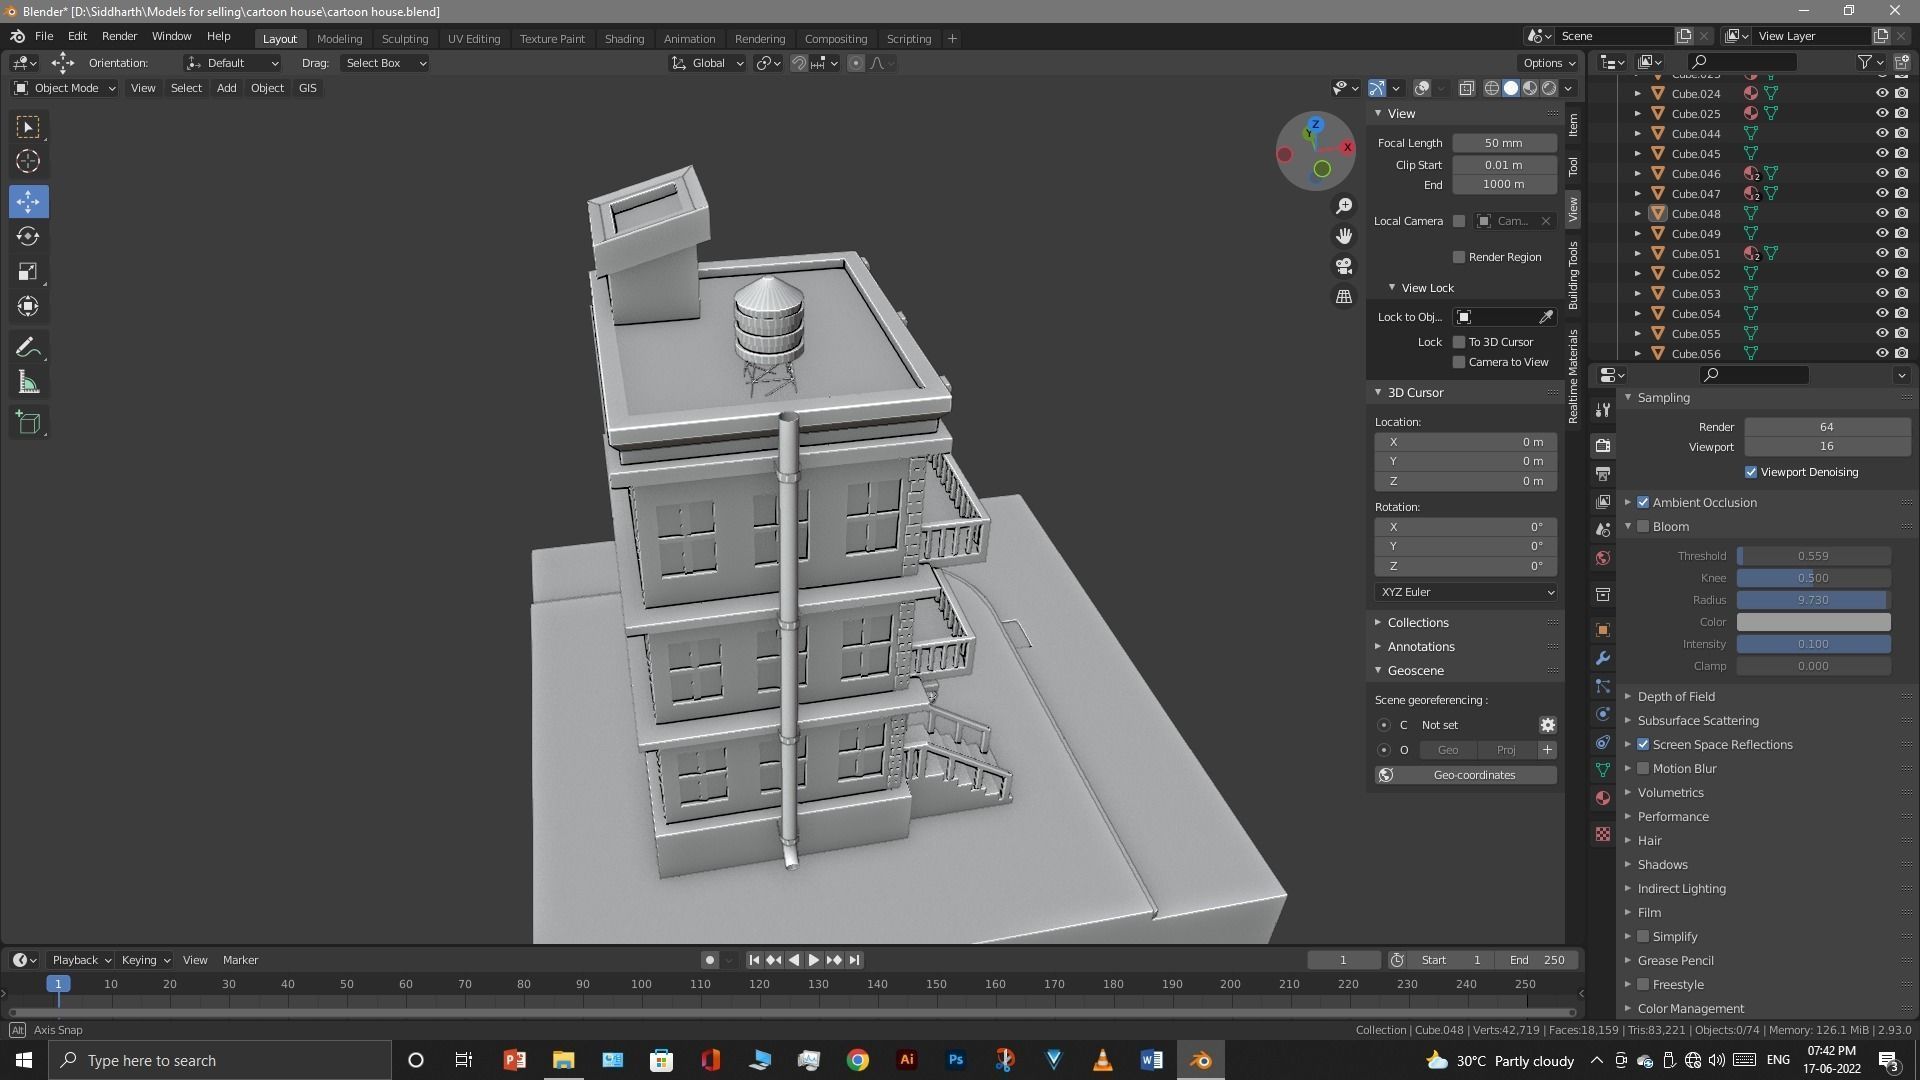The image size is (1920, 1080).
Task: Click the Geoscene settings gear icon
Action: [1547, 725]
